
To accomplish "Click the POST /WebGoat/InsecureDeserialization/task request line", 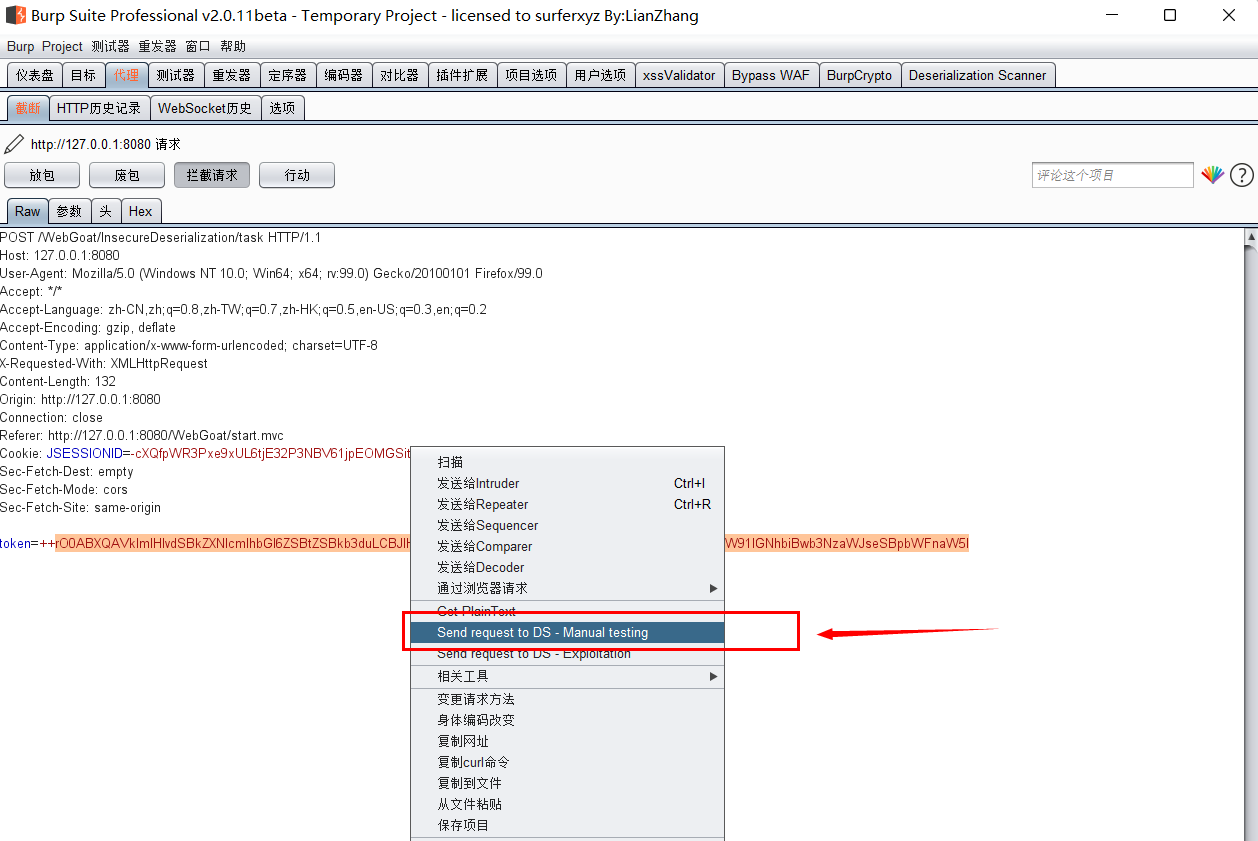I will click(160, 237).
